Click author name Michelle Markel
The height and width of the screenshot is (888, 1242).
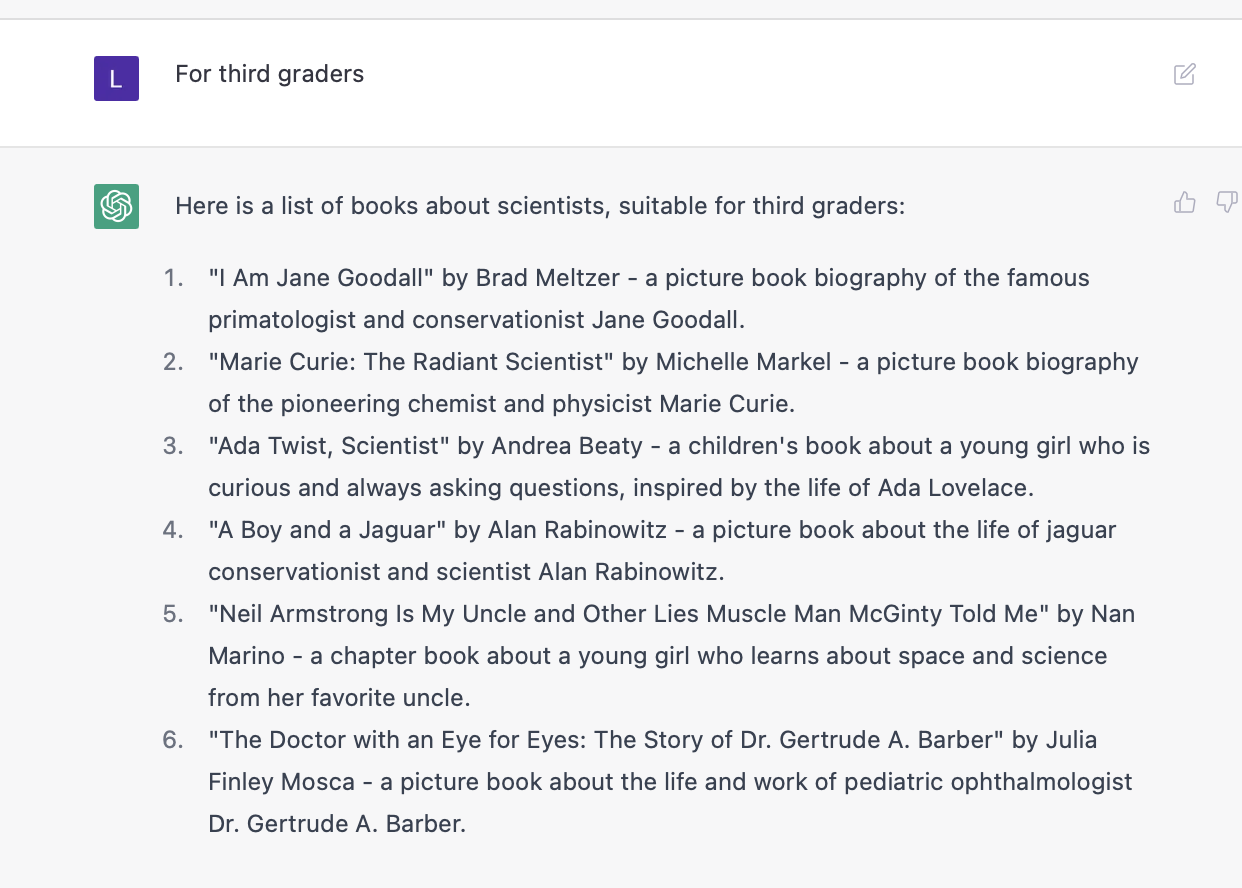click(x=743, y=362)
